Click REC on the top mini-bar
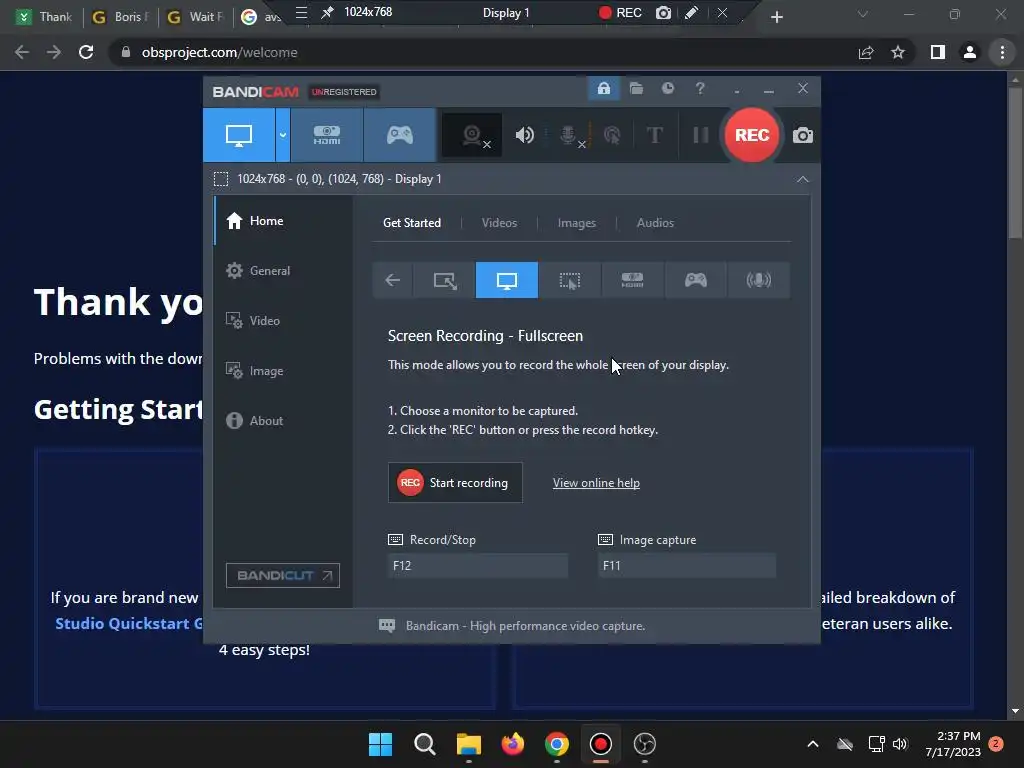 pos(620,12)
